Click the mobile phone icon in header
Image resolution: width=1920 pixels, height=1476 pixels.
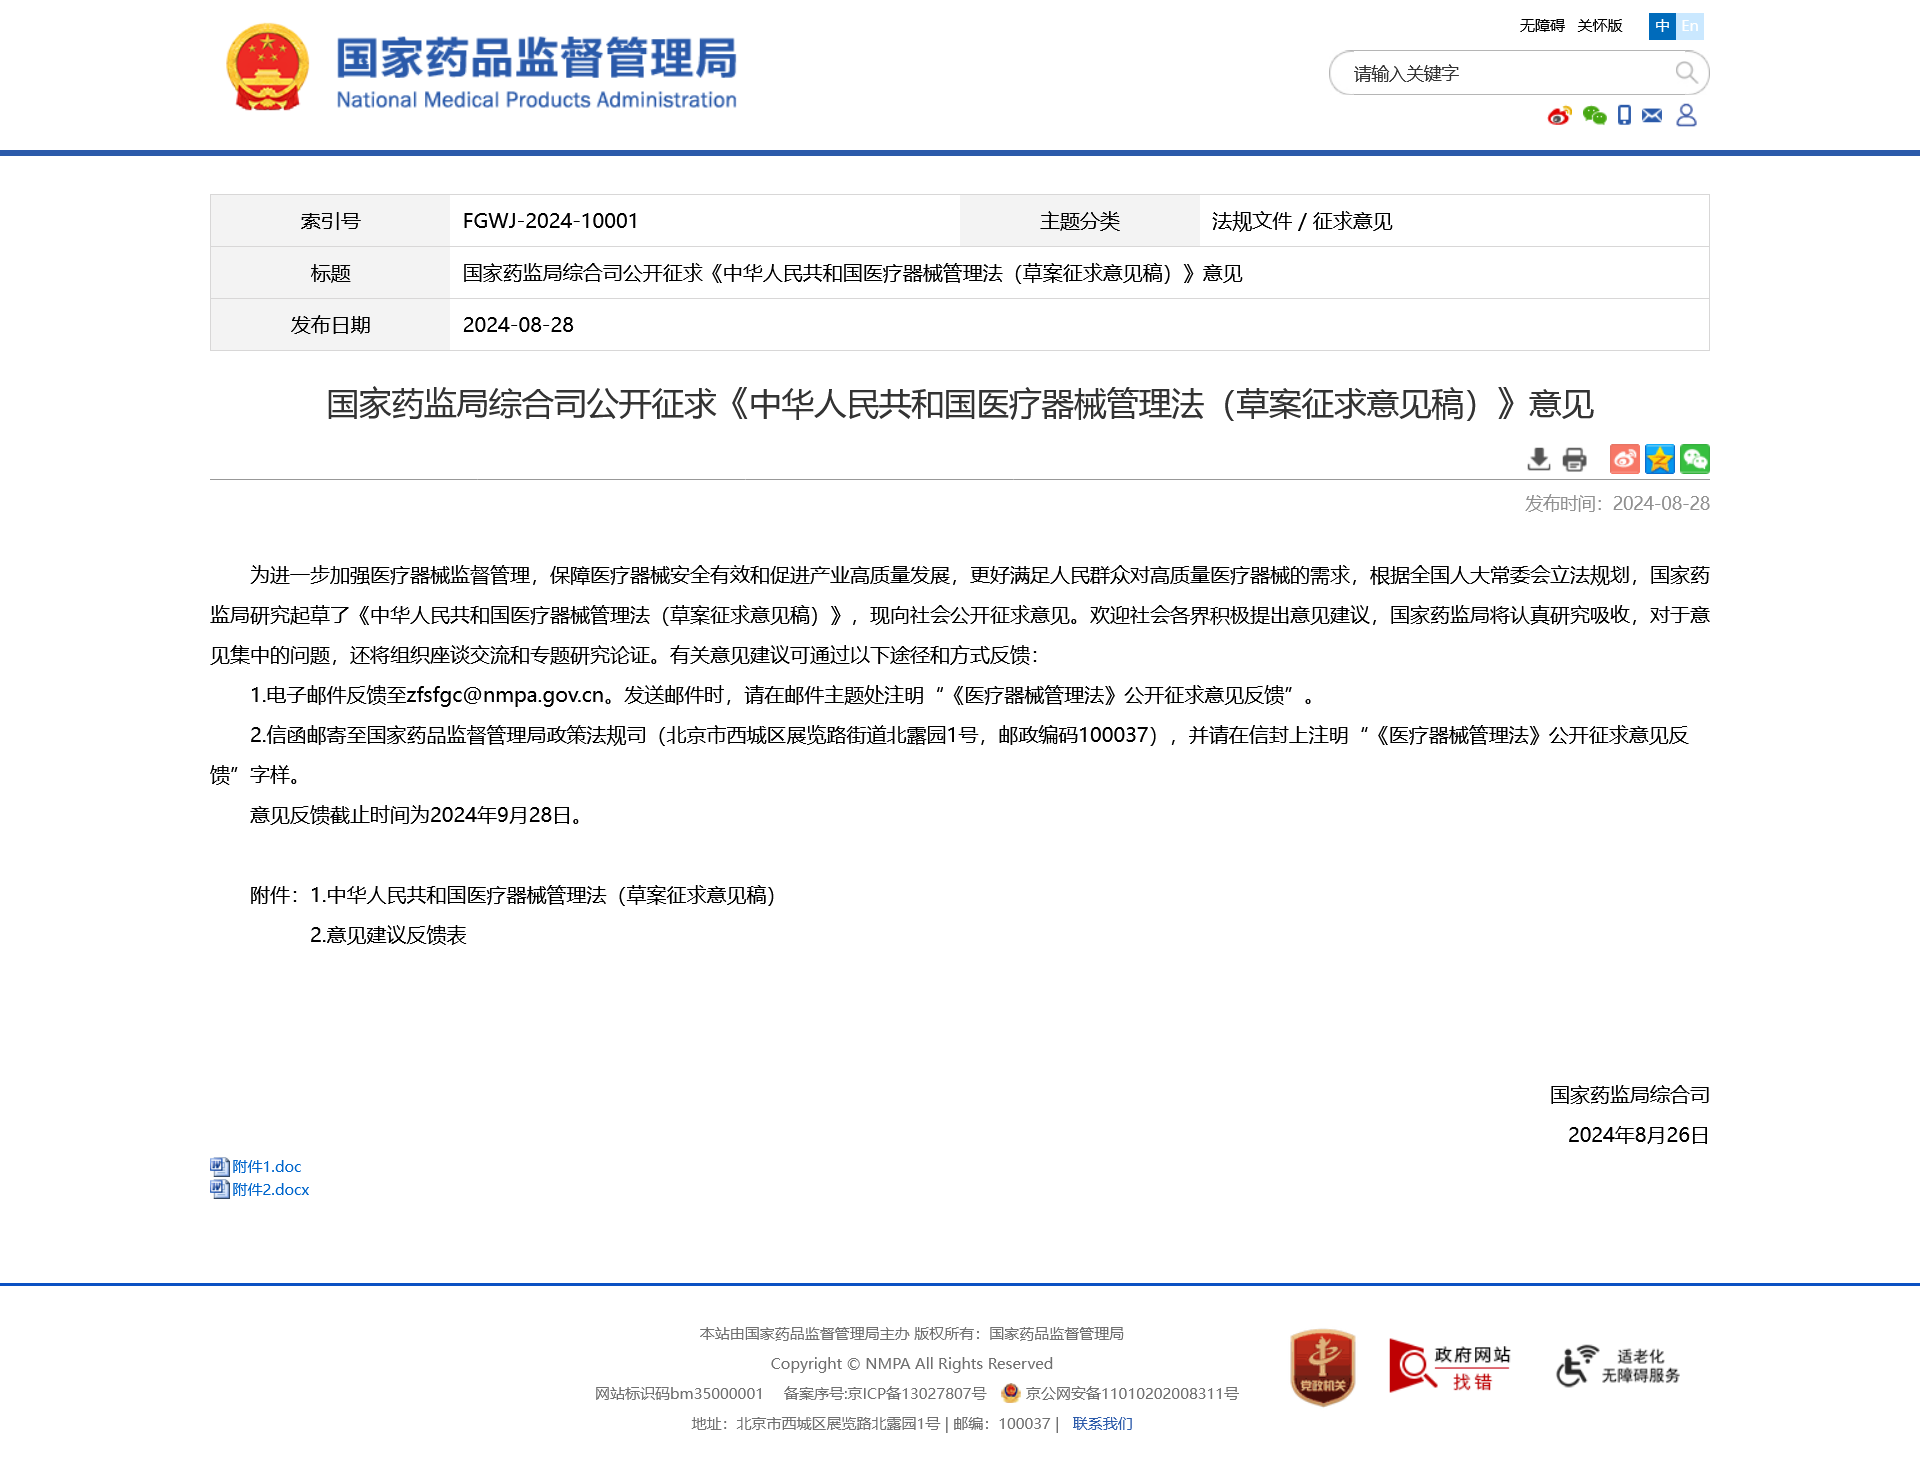pos(1624,116)
